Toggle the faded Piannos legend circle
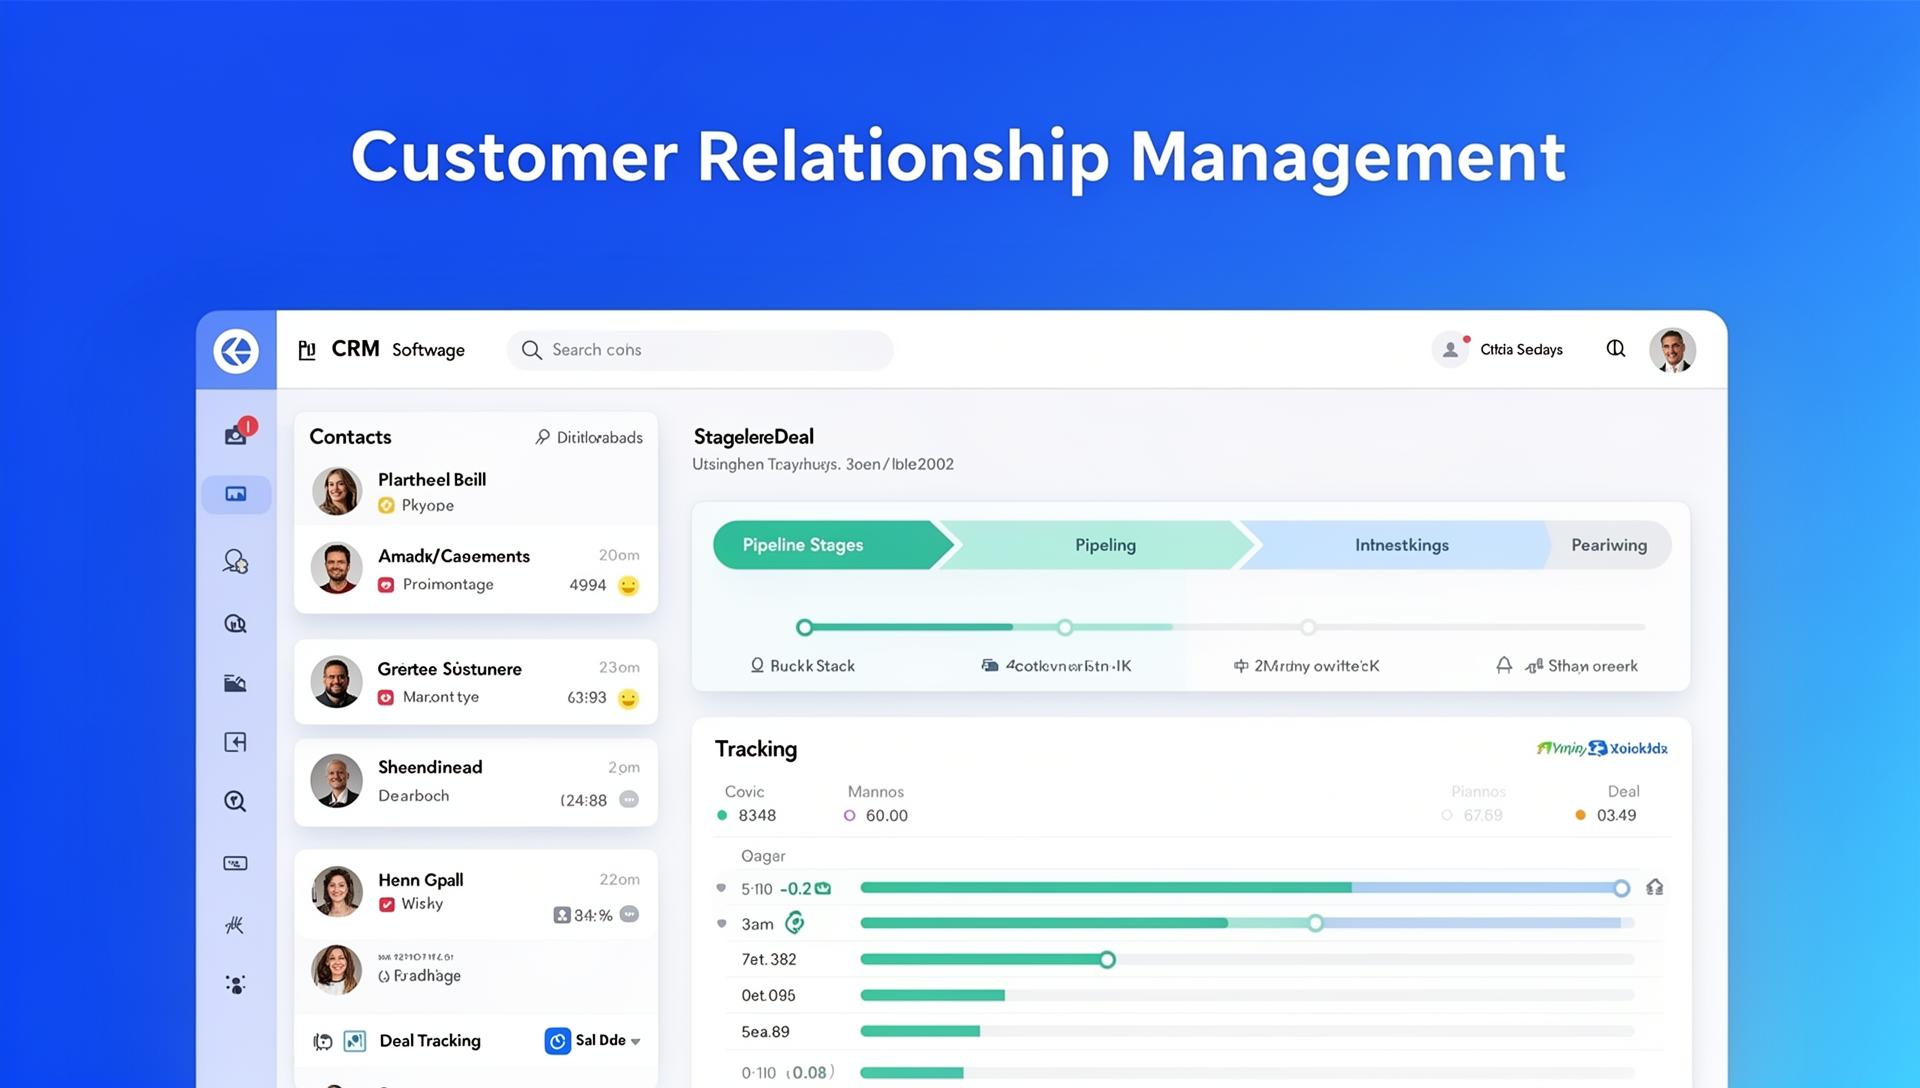Screen dimensions: 1920x1088 pos(1447,816)
